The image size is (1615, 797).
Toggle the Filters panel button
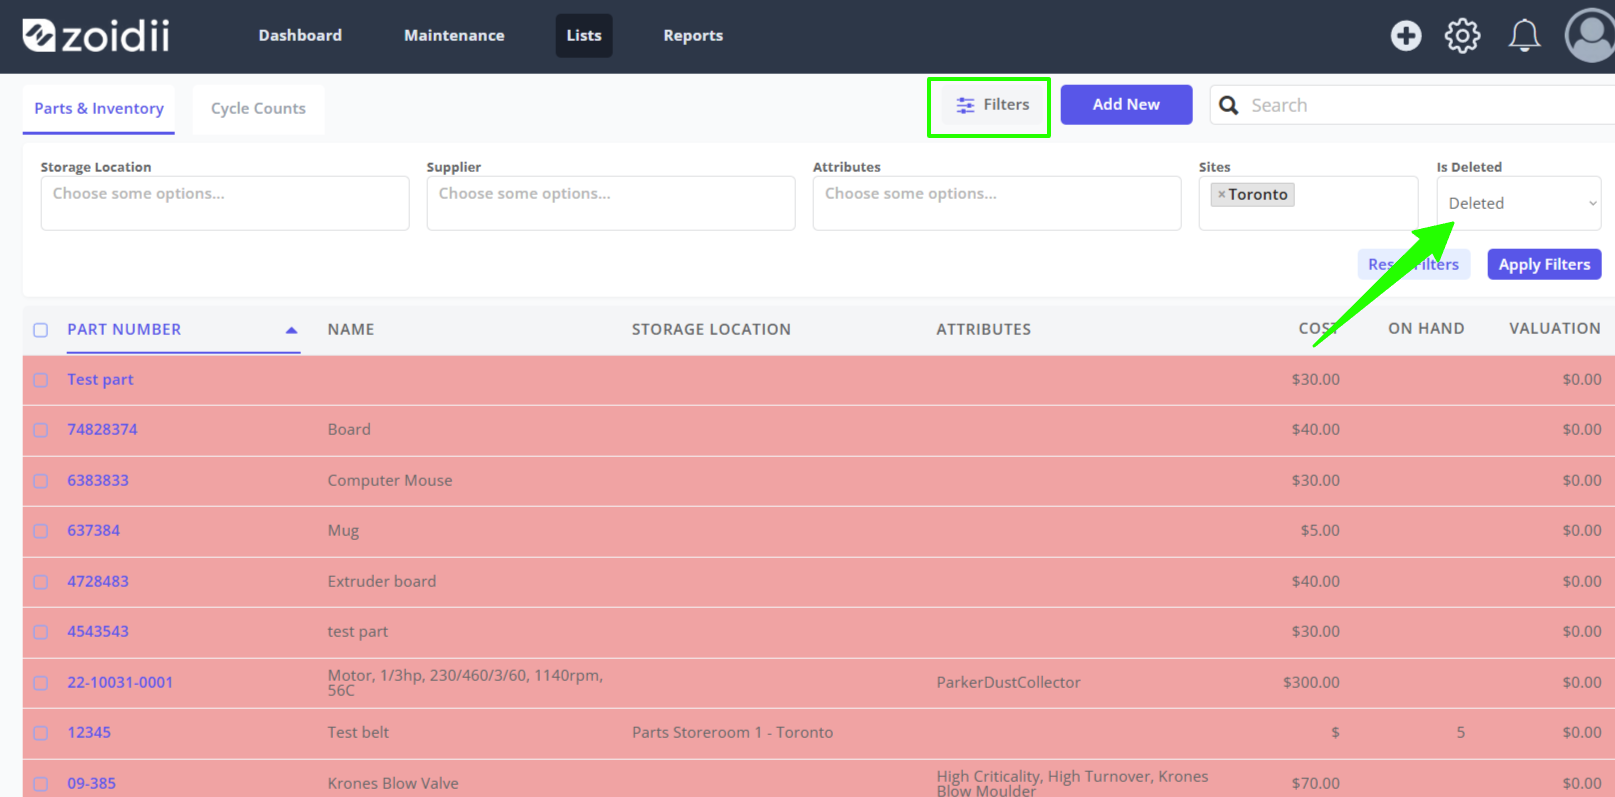pos(991,105)
